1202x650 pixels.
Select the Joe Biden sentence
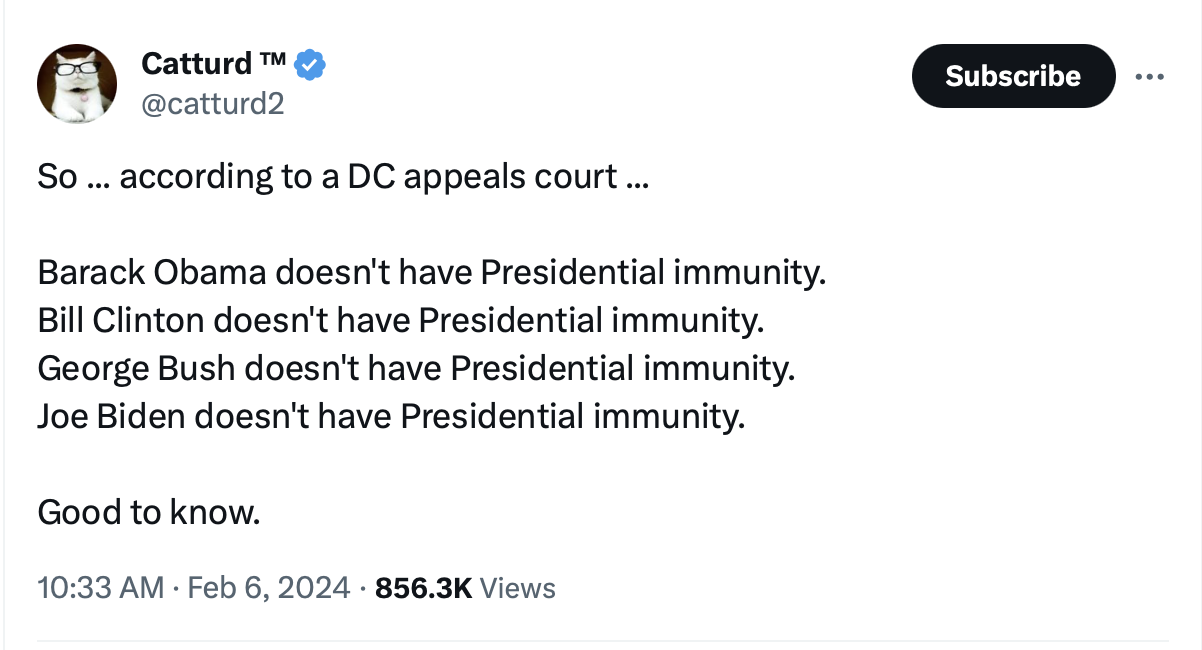(391, 416)
